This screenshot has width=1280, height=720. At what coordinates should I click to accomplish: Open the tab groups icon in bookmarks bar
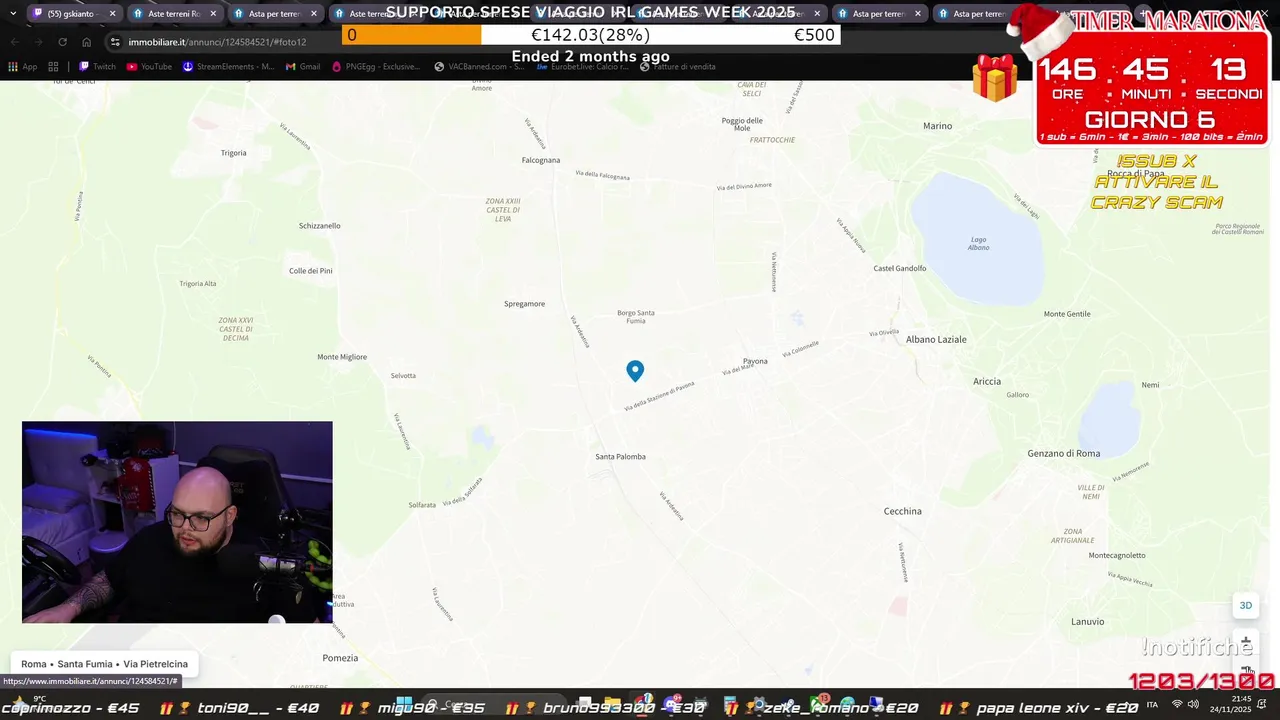click(53, 67)
